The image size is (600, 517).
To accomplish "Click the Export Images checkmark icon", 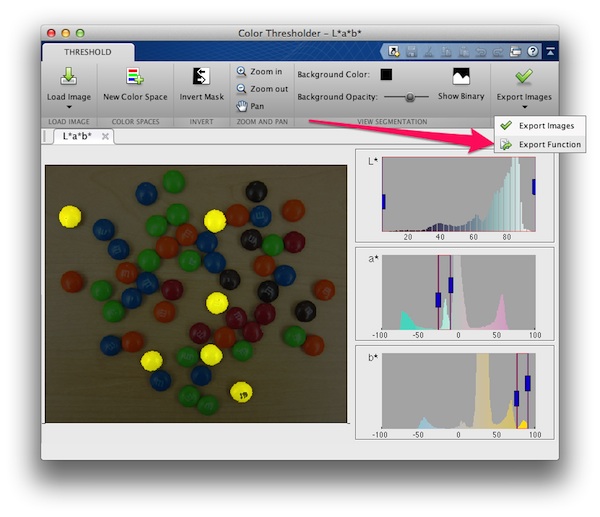I will (x=524, y=77).
